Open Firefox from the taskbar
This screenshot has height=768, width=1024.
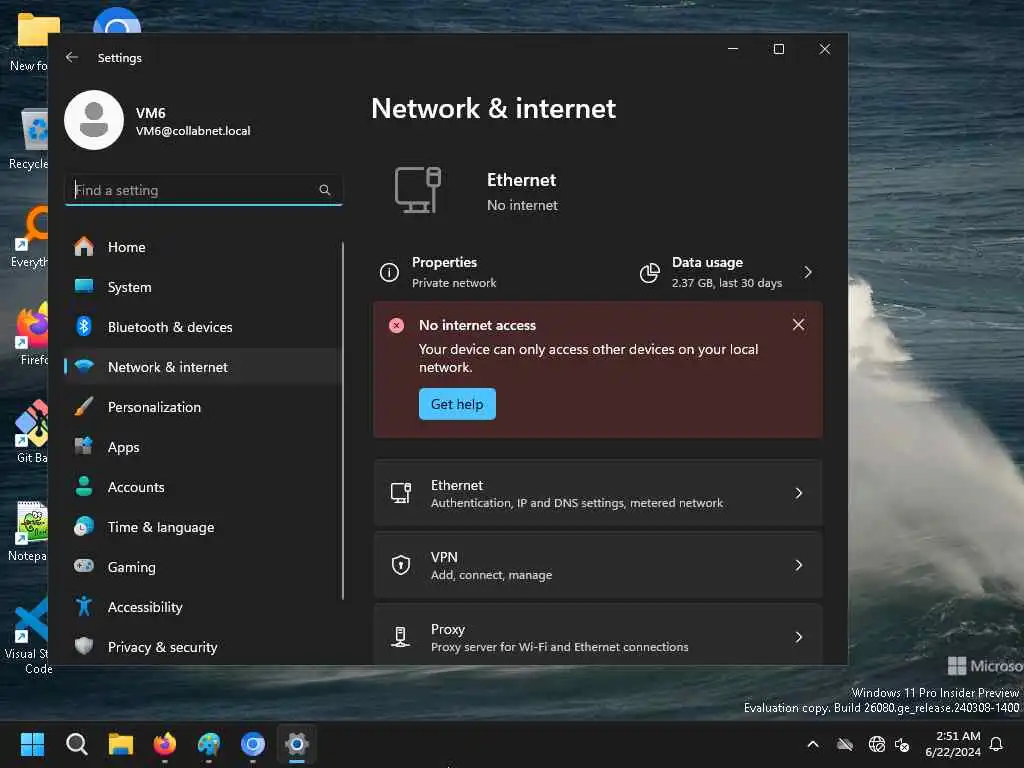(x=165, y=744)
